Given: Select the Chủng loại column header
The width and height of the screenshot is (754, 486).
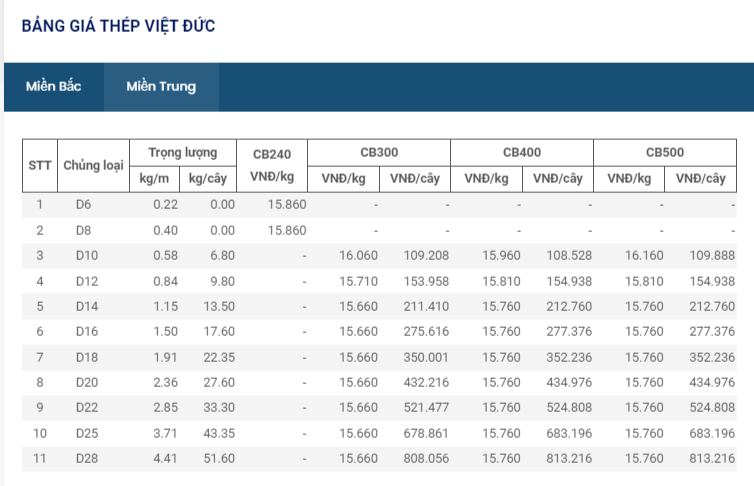Looking at the screenshot, I should tap(93, 165).
